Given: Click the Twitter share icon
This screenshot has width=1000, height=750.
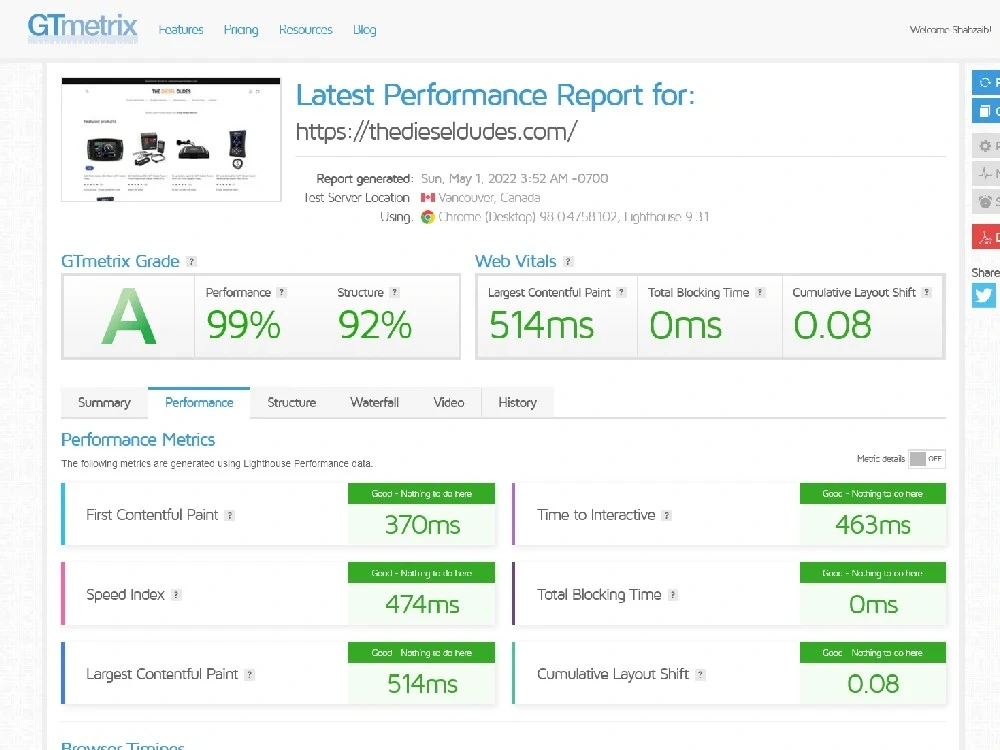Looking at the screenshot, I should (983, 295).
